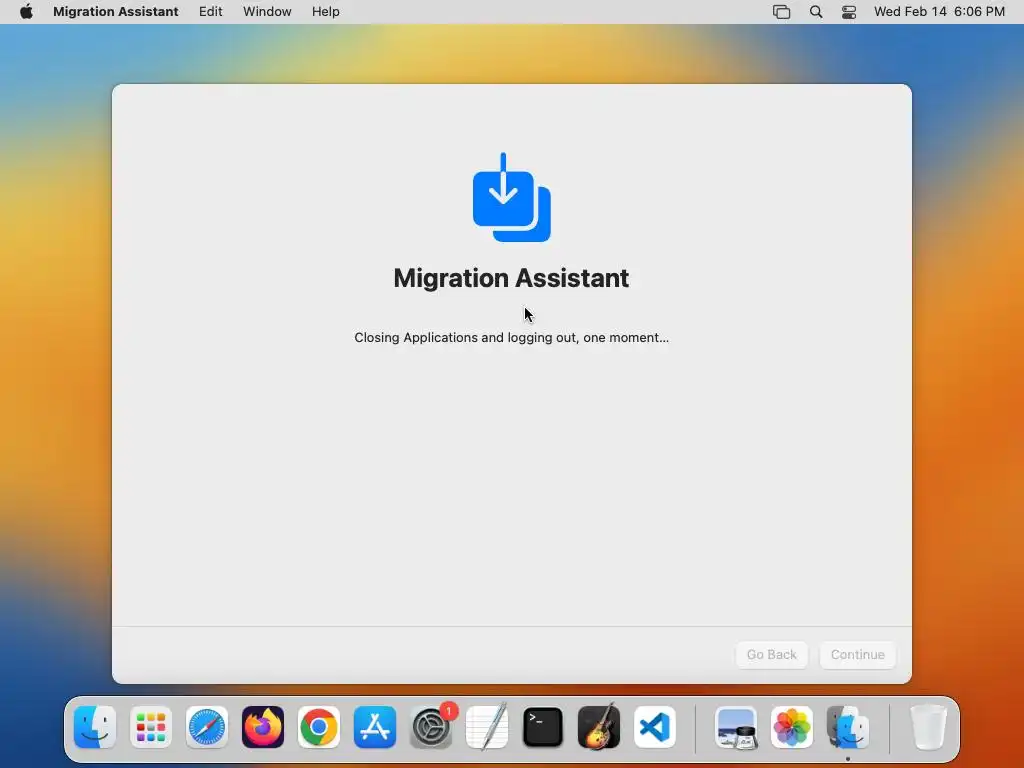Click the Migration Assistant heading text

(511, 278)
